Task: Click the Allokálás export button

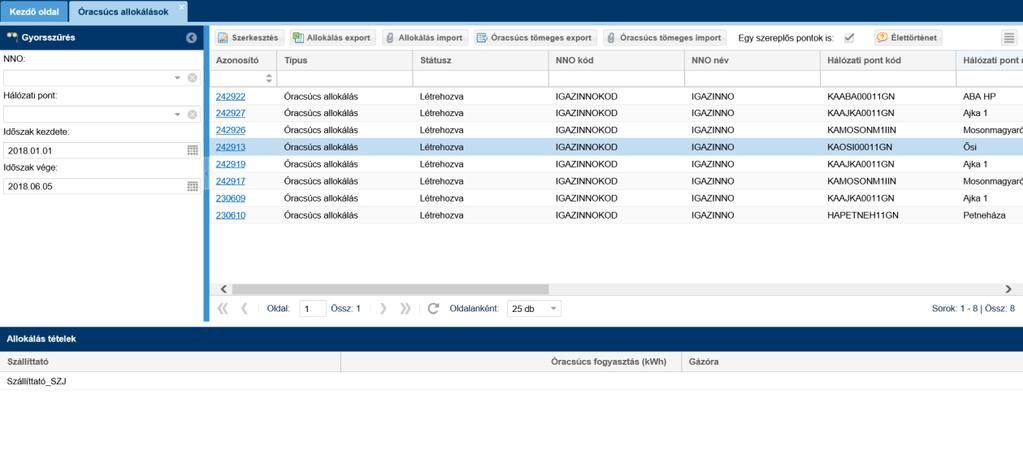Action: tap(333, 38)
